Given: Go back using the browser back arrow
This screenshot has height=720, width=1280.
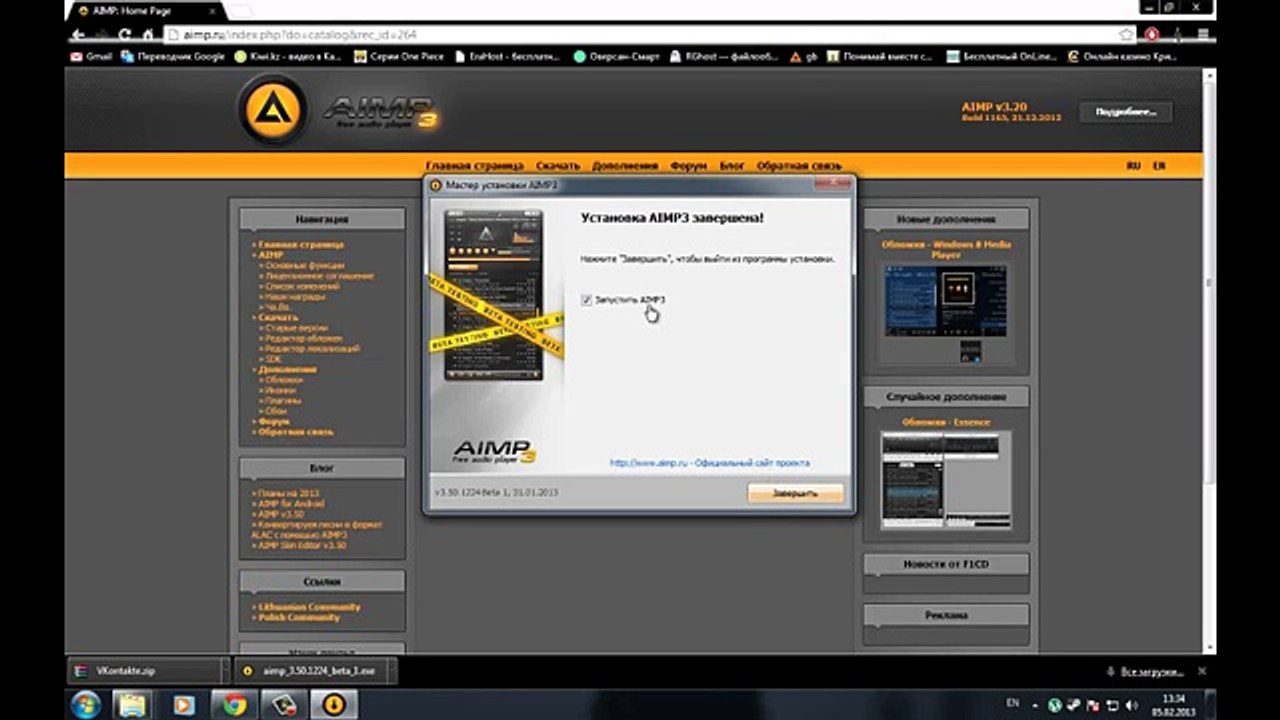Looking at the screenshot, I should coord(77,34).
